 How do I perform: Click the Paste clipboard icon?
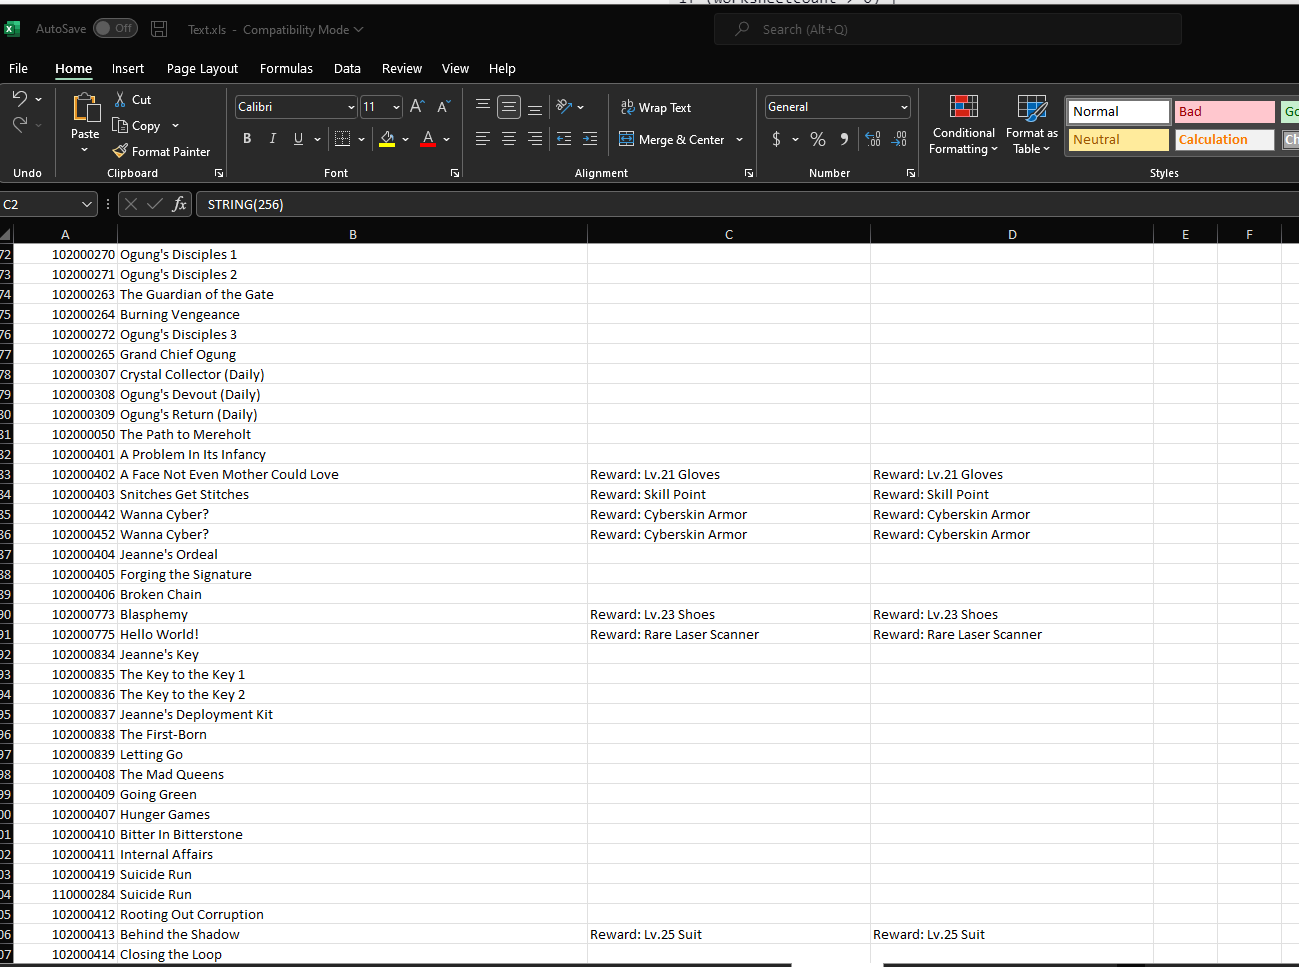(x=86, y=108)
